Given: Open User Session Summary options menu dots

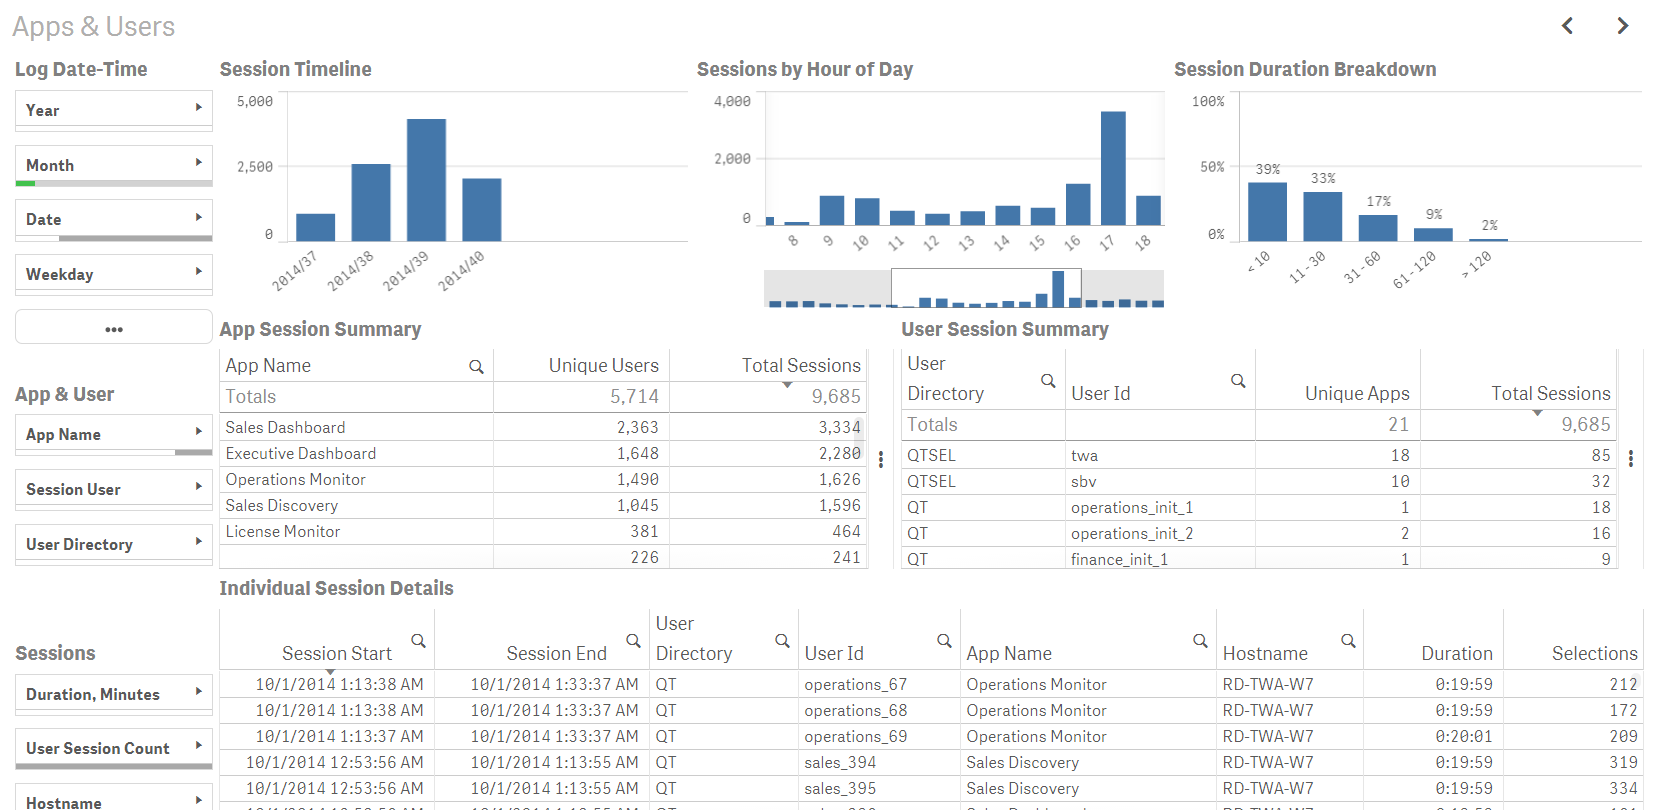Looking at the screenshot, I should 1631,458.
